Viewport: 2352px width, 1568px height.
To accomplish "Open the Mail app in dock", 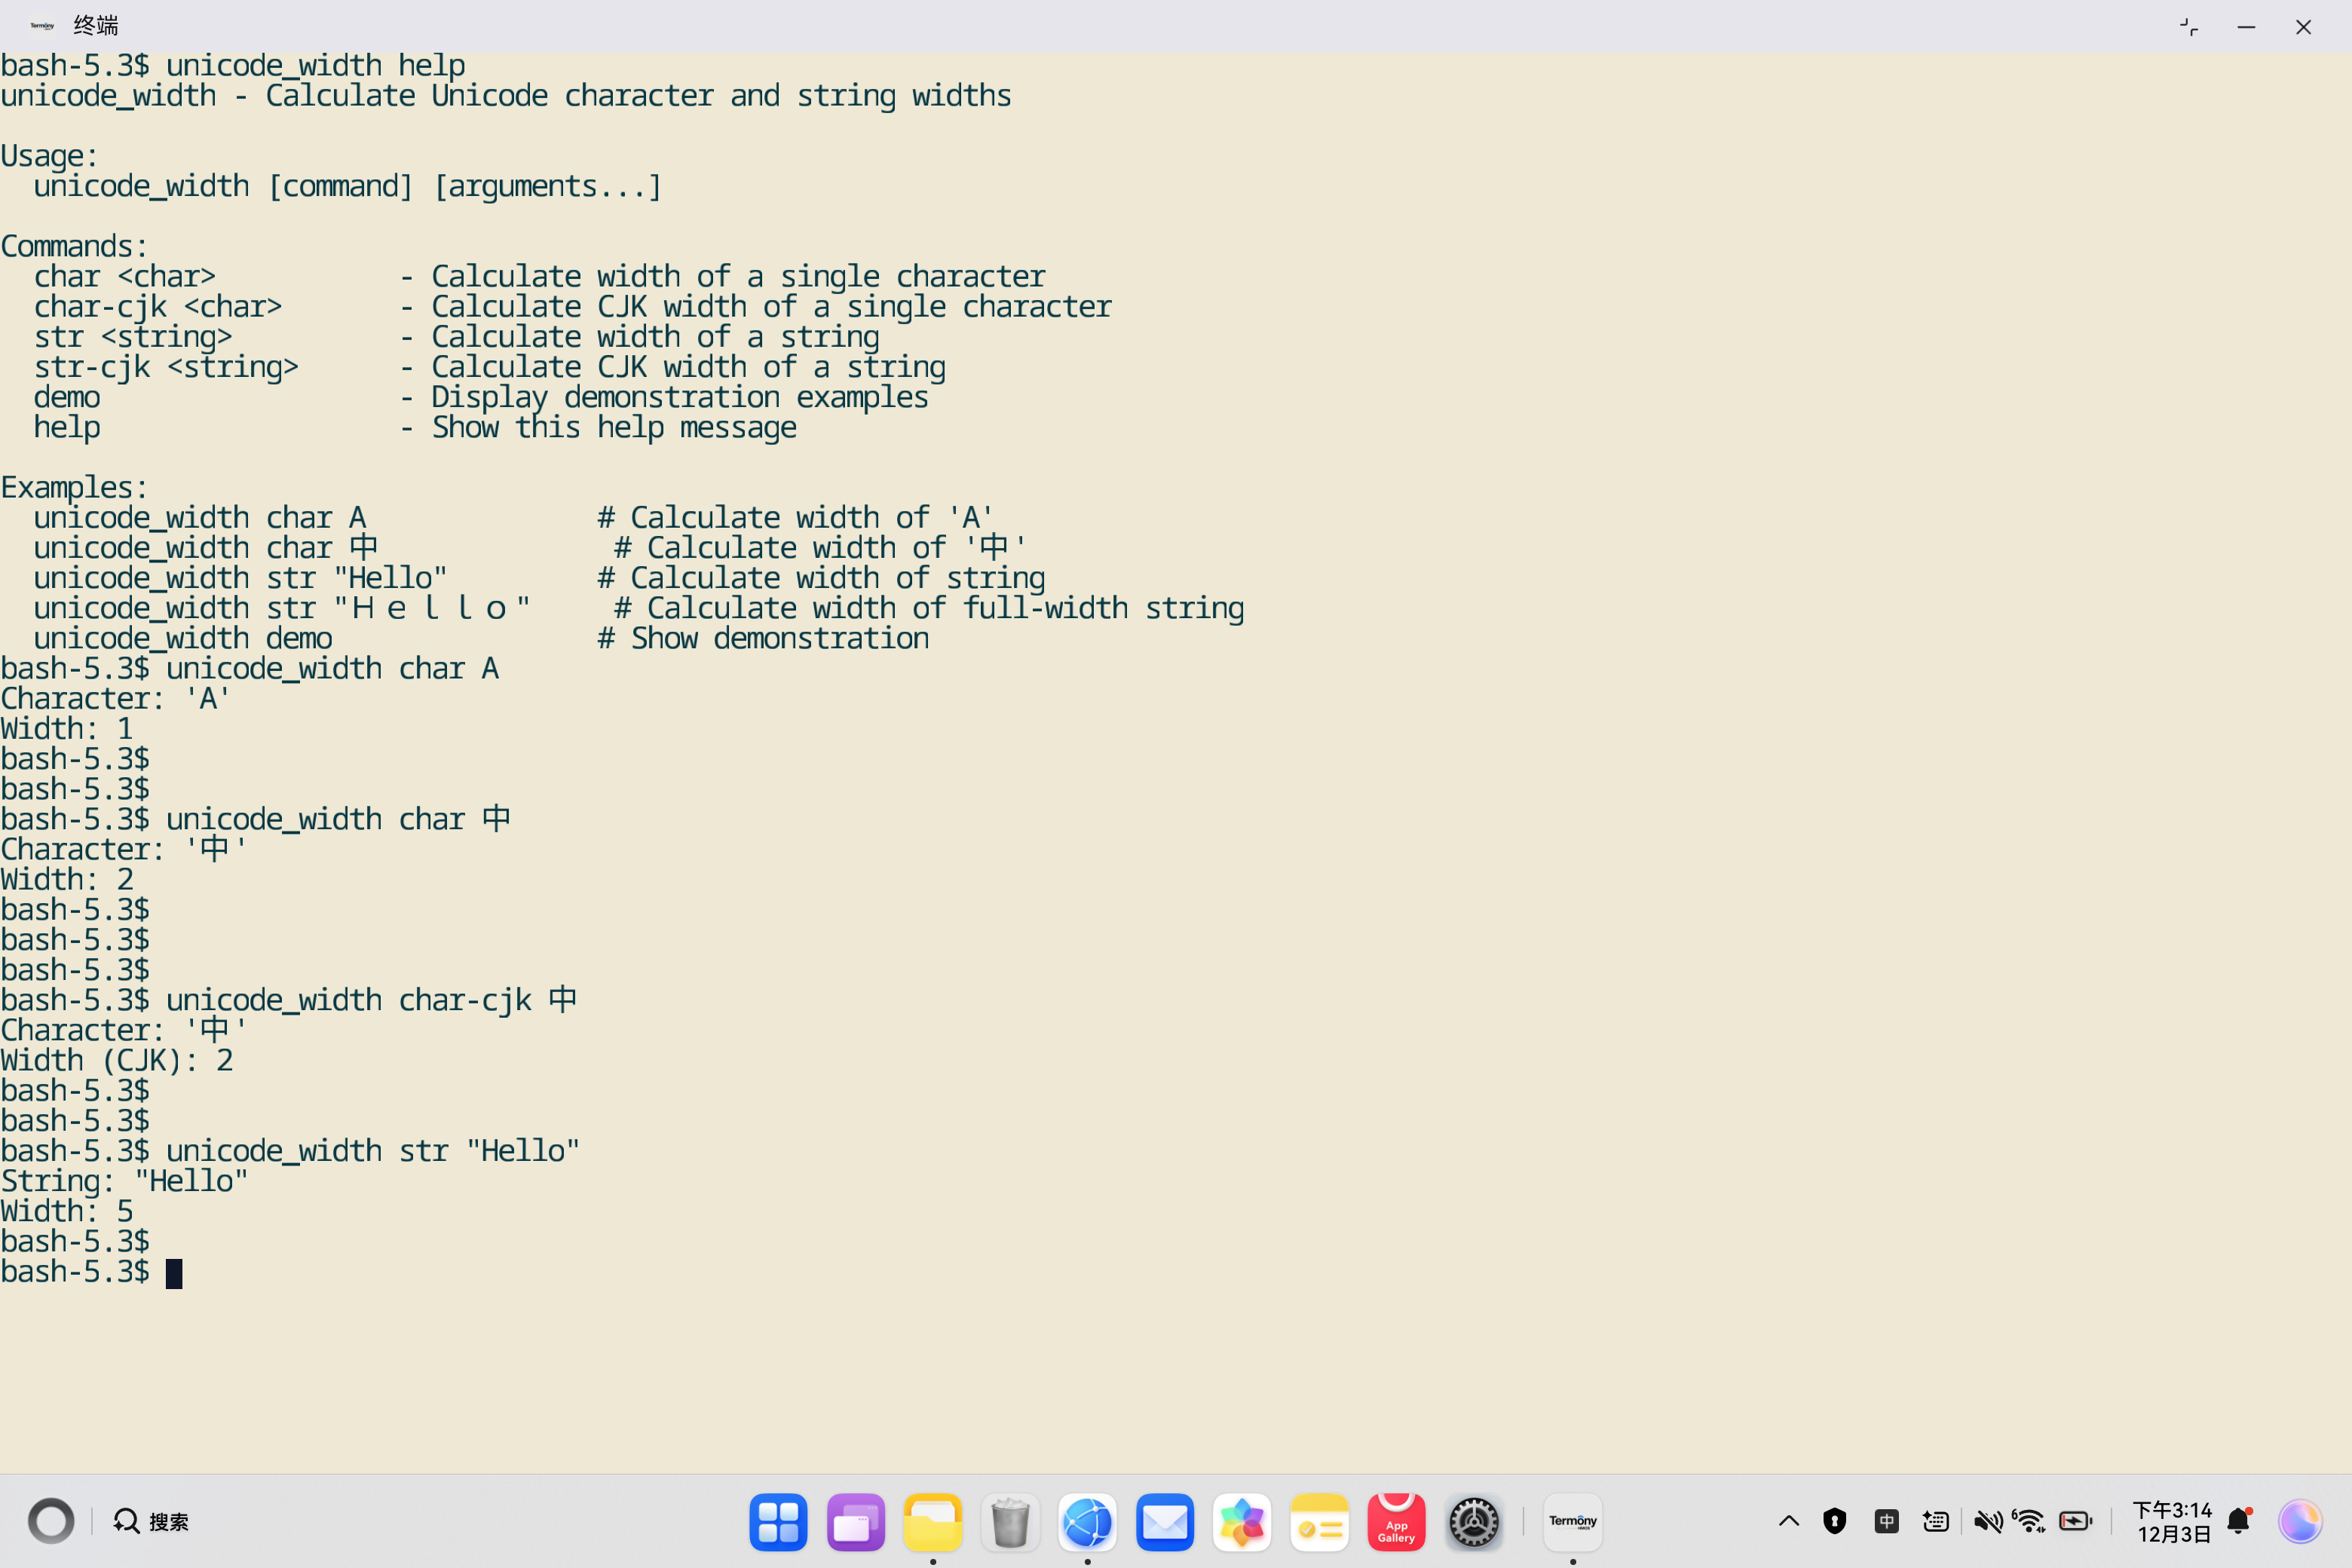I will coord(1165,1522).
